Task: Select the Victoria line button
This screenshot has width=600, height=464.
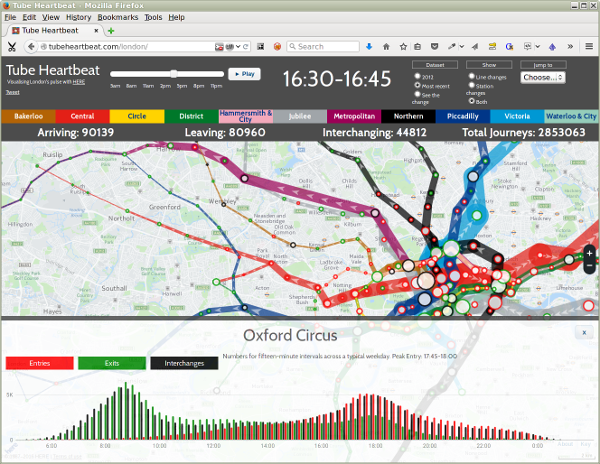Action: [x=517, y=116]
